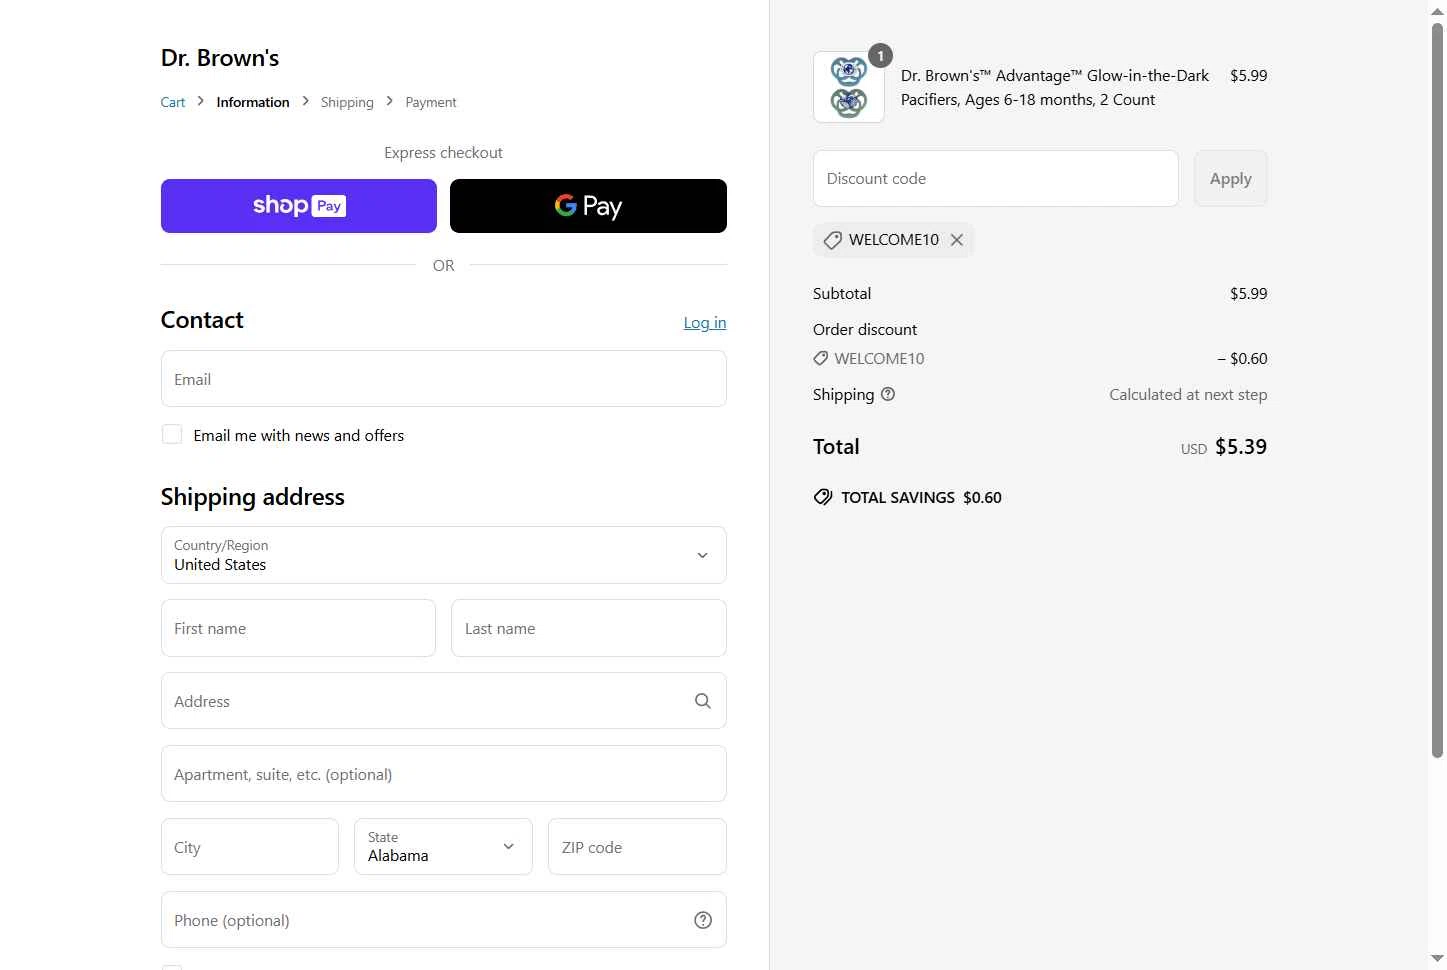Focus the Email input field

pyautogui.click(x=444, y=379)
